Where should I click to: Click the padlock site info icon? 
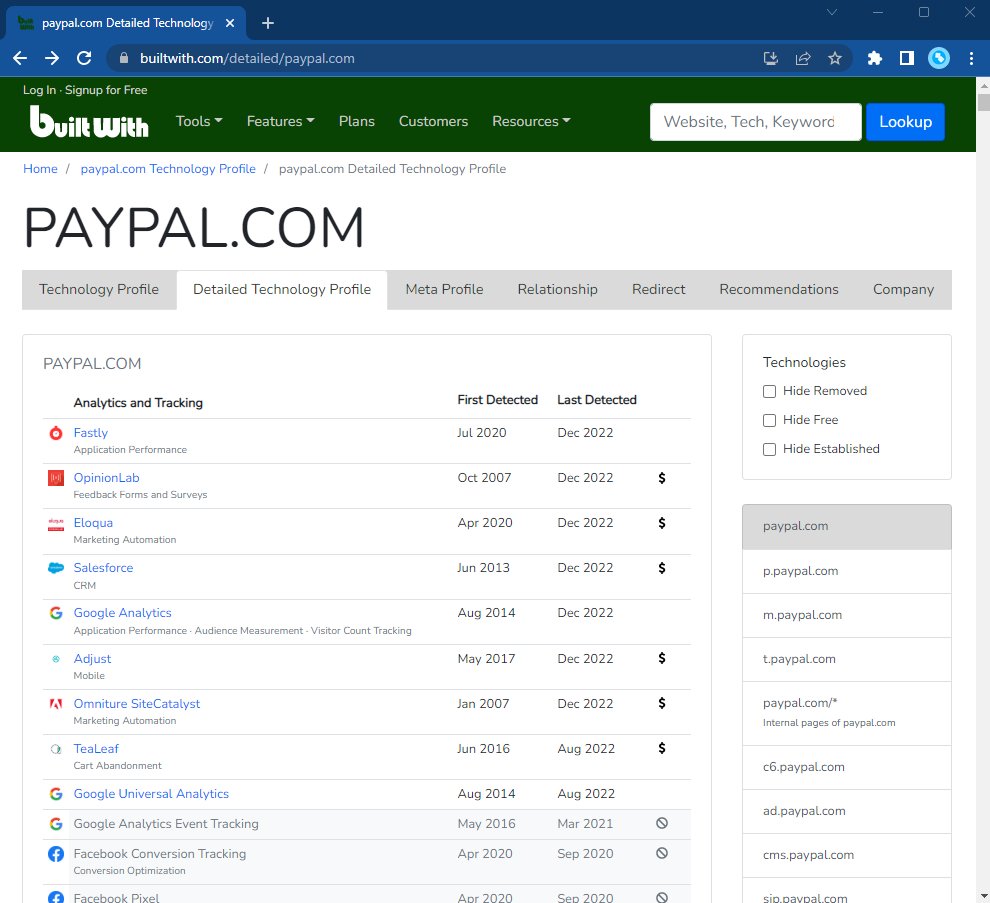124,58
